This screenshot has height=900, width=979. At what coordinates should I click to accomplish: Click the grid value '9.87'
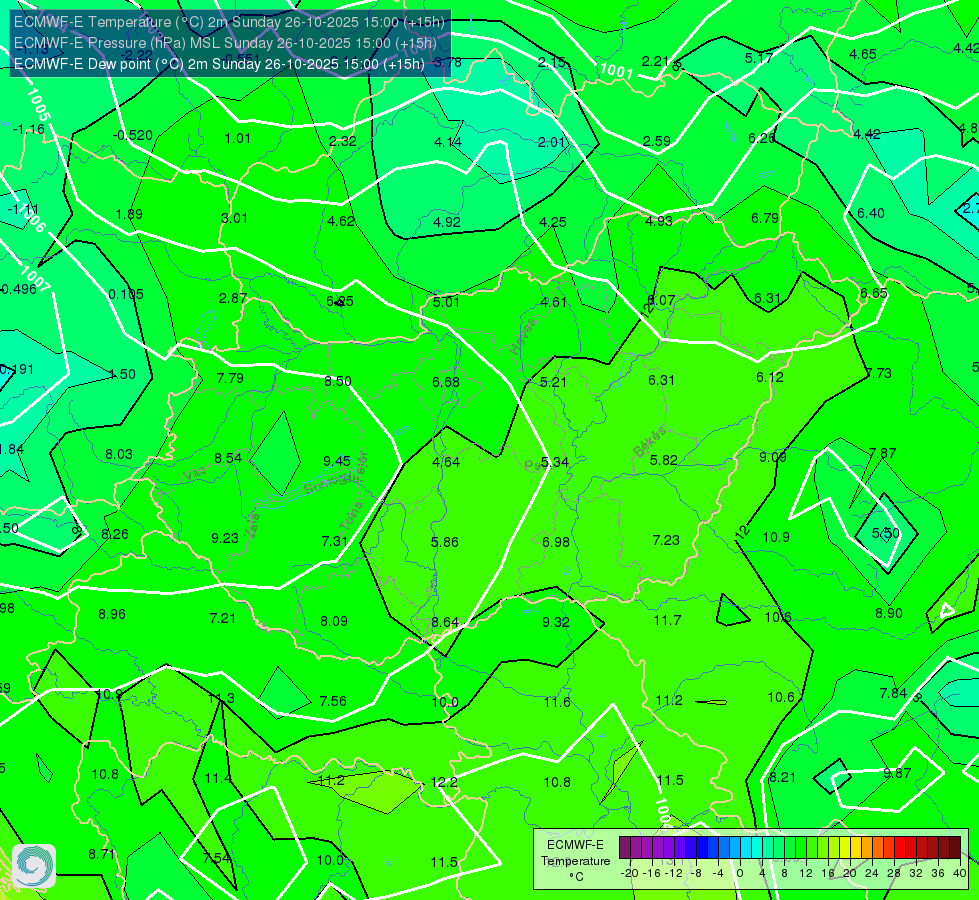[x=897, y=773]
